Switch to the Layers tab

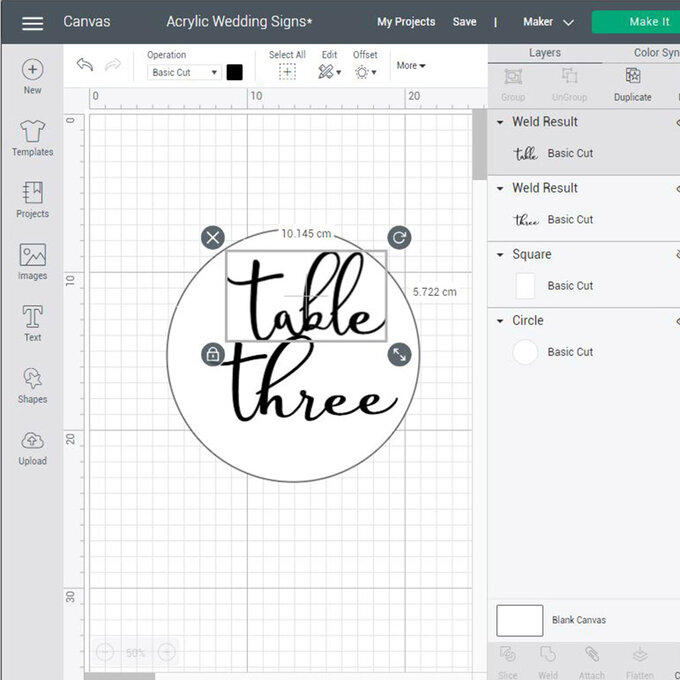point(545,53)
